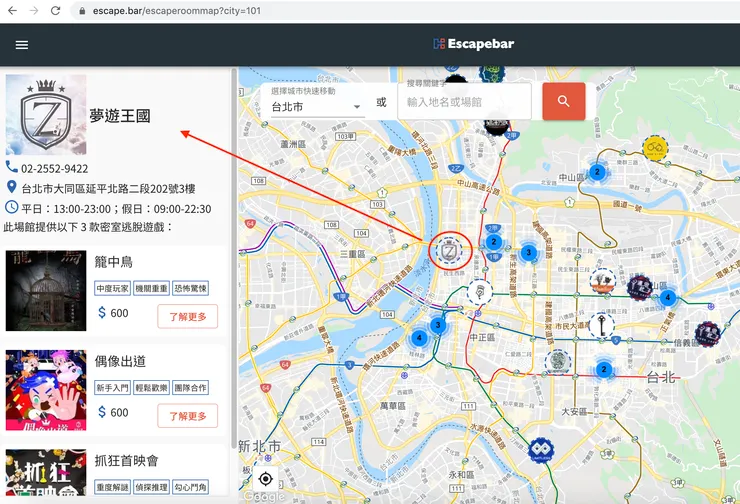Viewport: 740px width, 504px height.
Task: Click the 勾心鬥角 tag
Action: point(190,487)
